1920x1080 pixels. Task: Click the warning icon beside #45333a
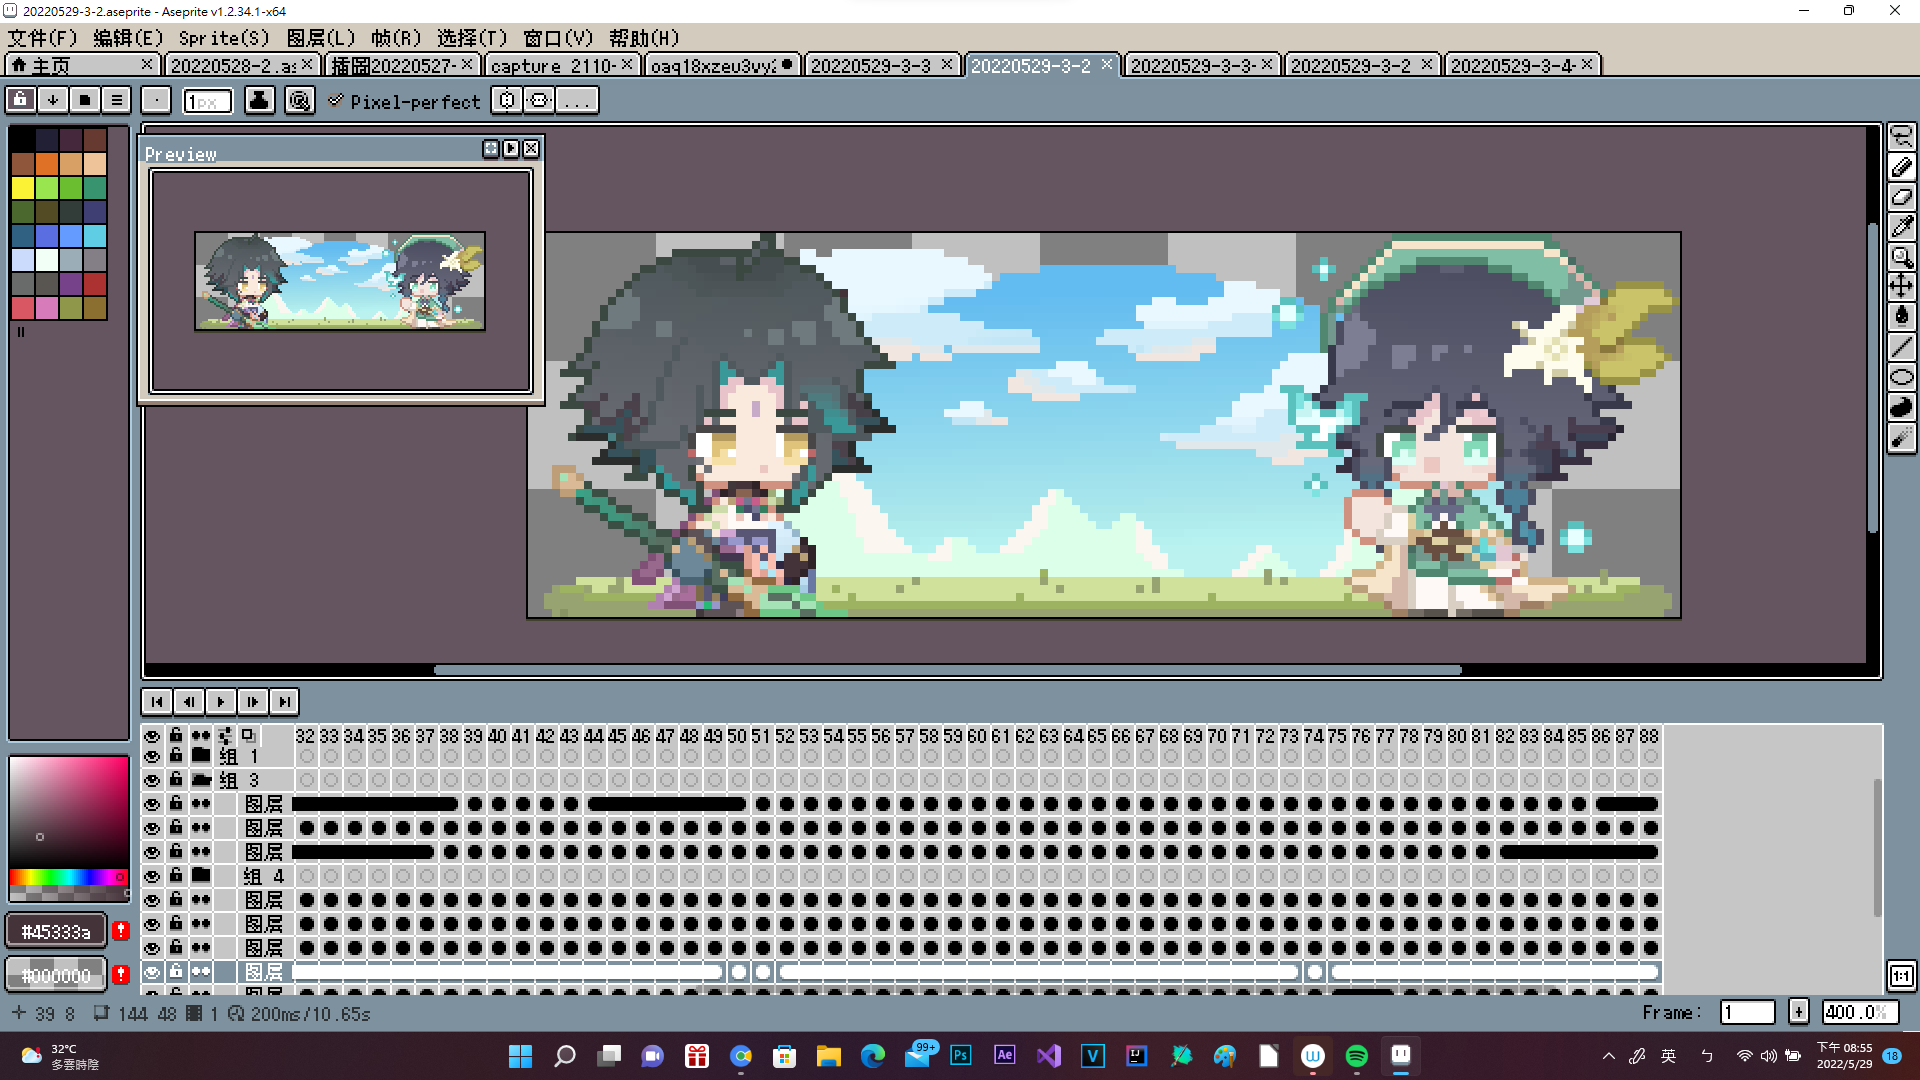click(121, 931)
